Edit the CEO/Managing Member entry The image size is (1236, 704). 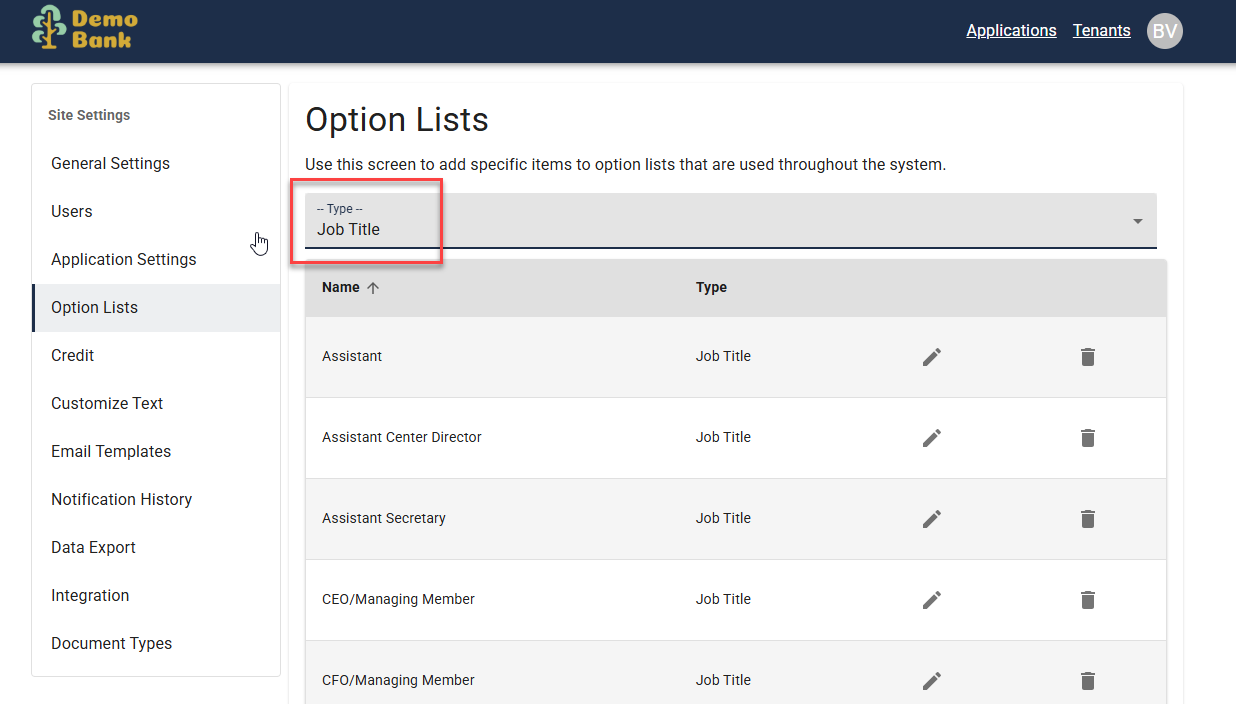point(932,600)
